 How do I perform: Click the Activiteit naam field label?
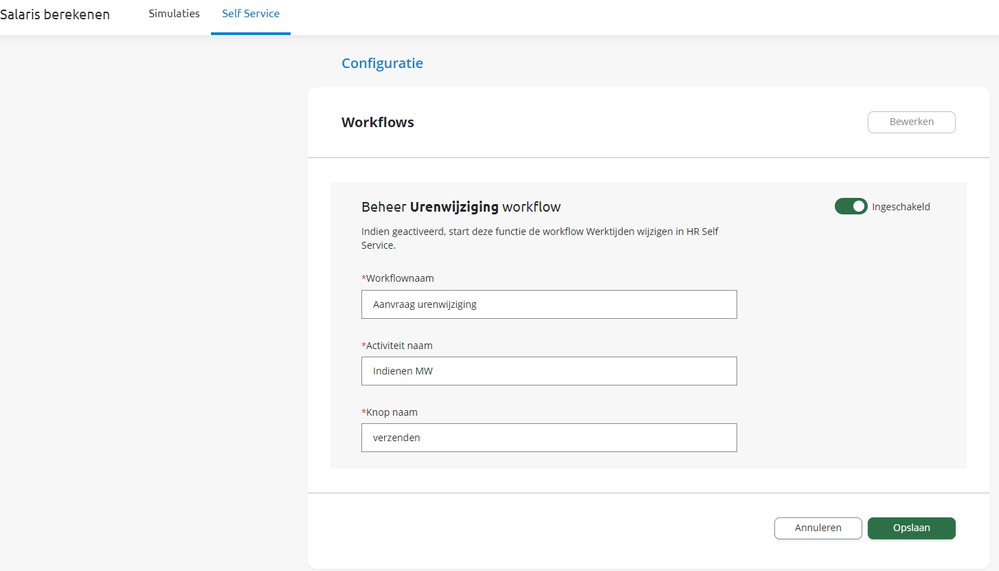[398, 345]
